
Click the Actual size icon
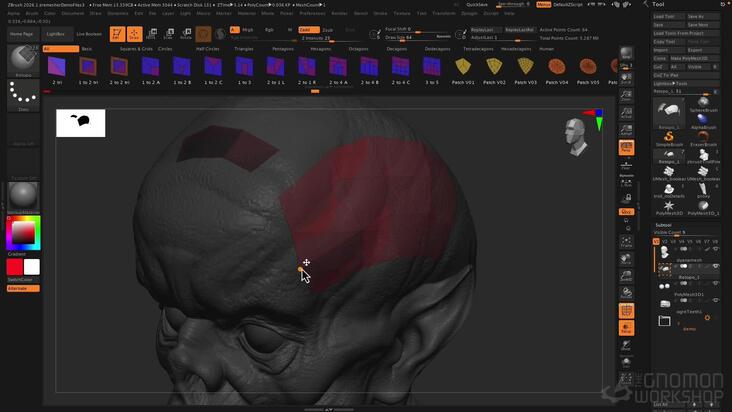(626, 113)
